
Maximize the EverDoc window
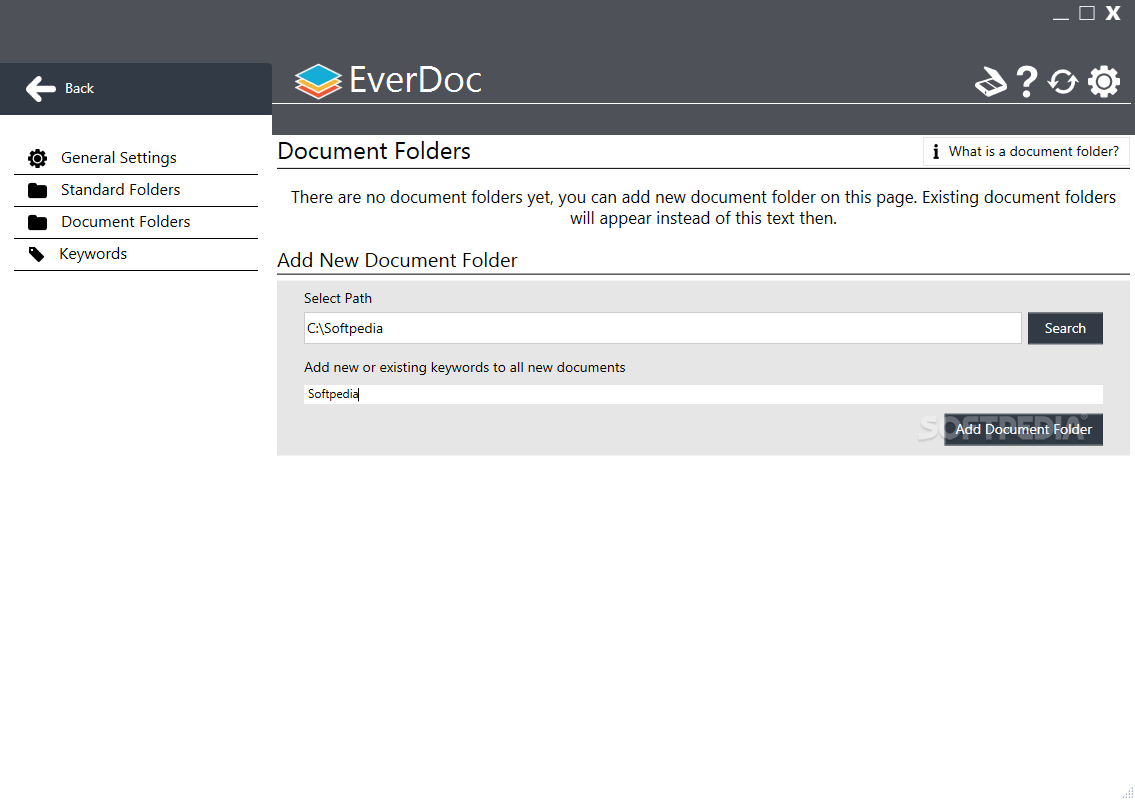[1087, 13]
